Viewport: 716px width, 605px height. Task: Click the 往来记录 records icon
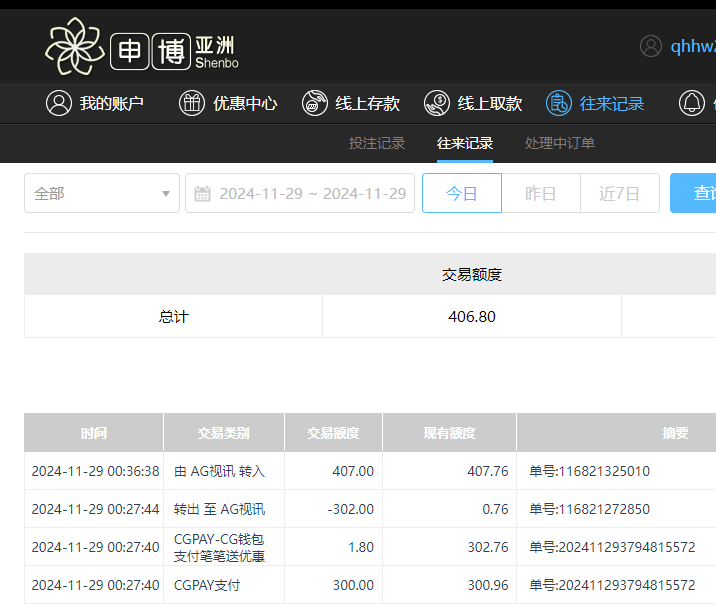[x=558, y=103]
